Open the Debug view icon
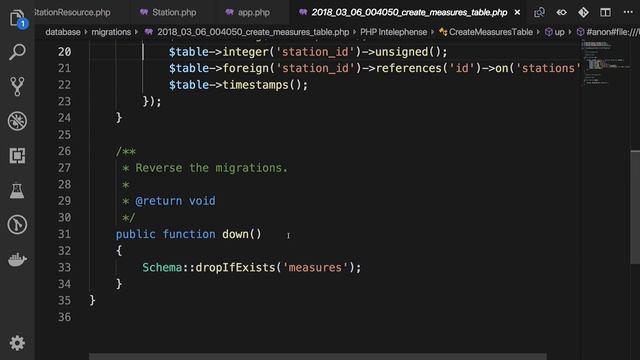 click(x=17, y=121)
